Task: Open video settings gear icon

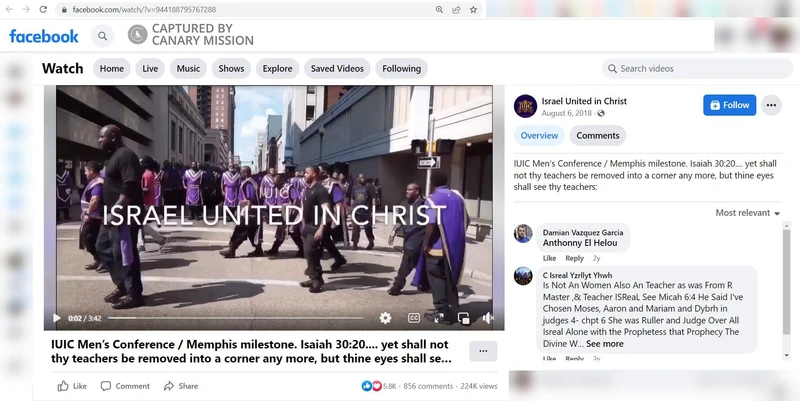Action: click(385, 318)
